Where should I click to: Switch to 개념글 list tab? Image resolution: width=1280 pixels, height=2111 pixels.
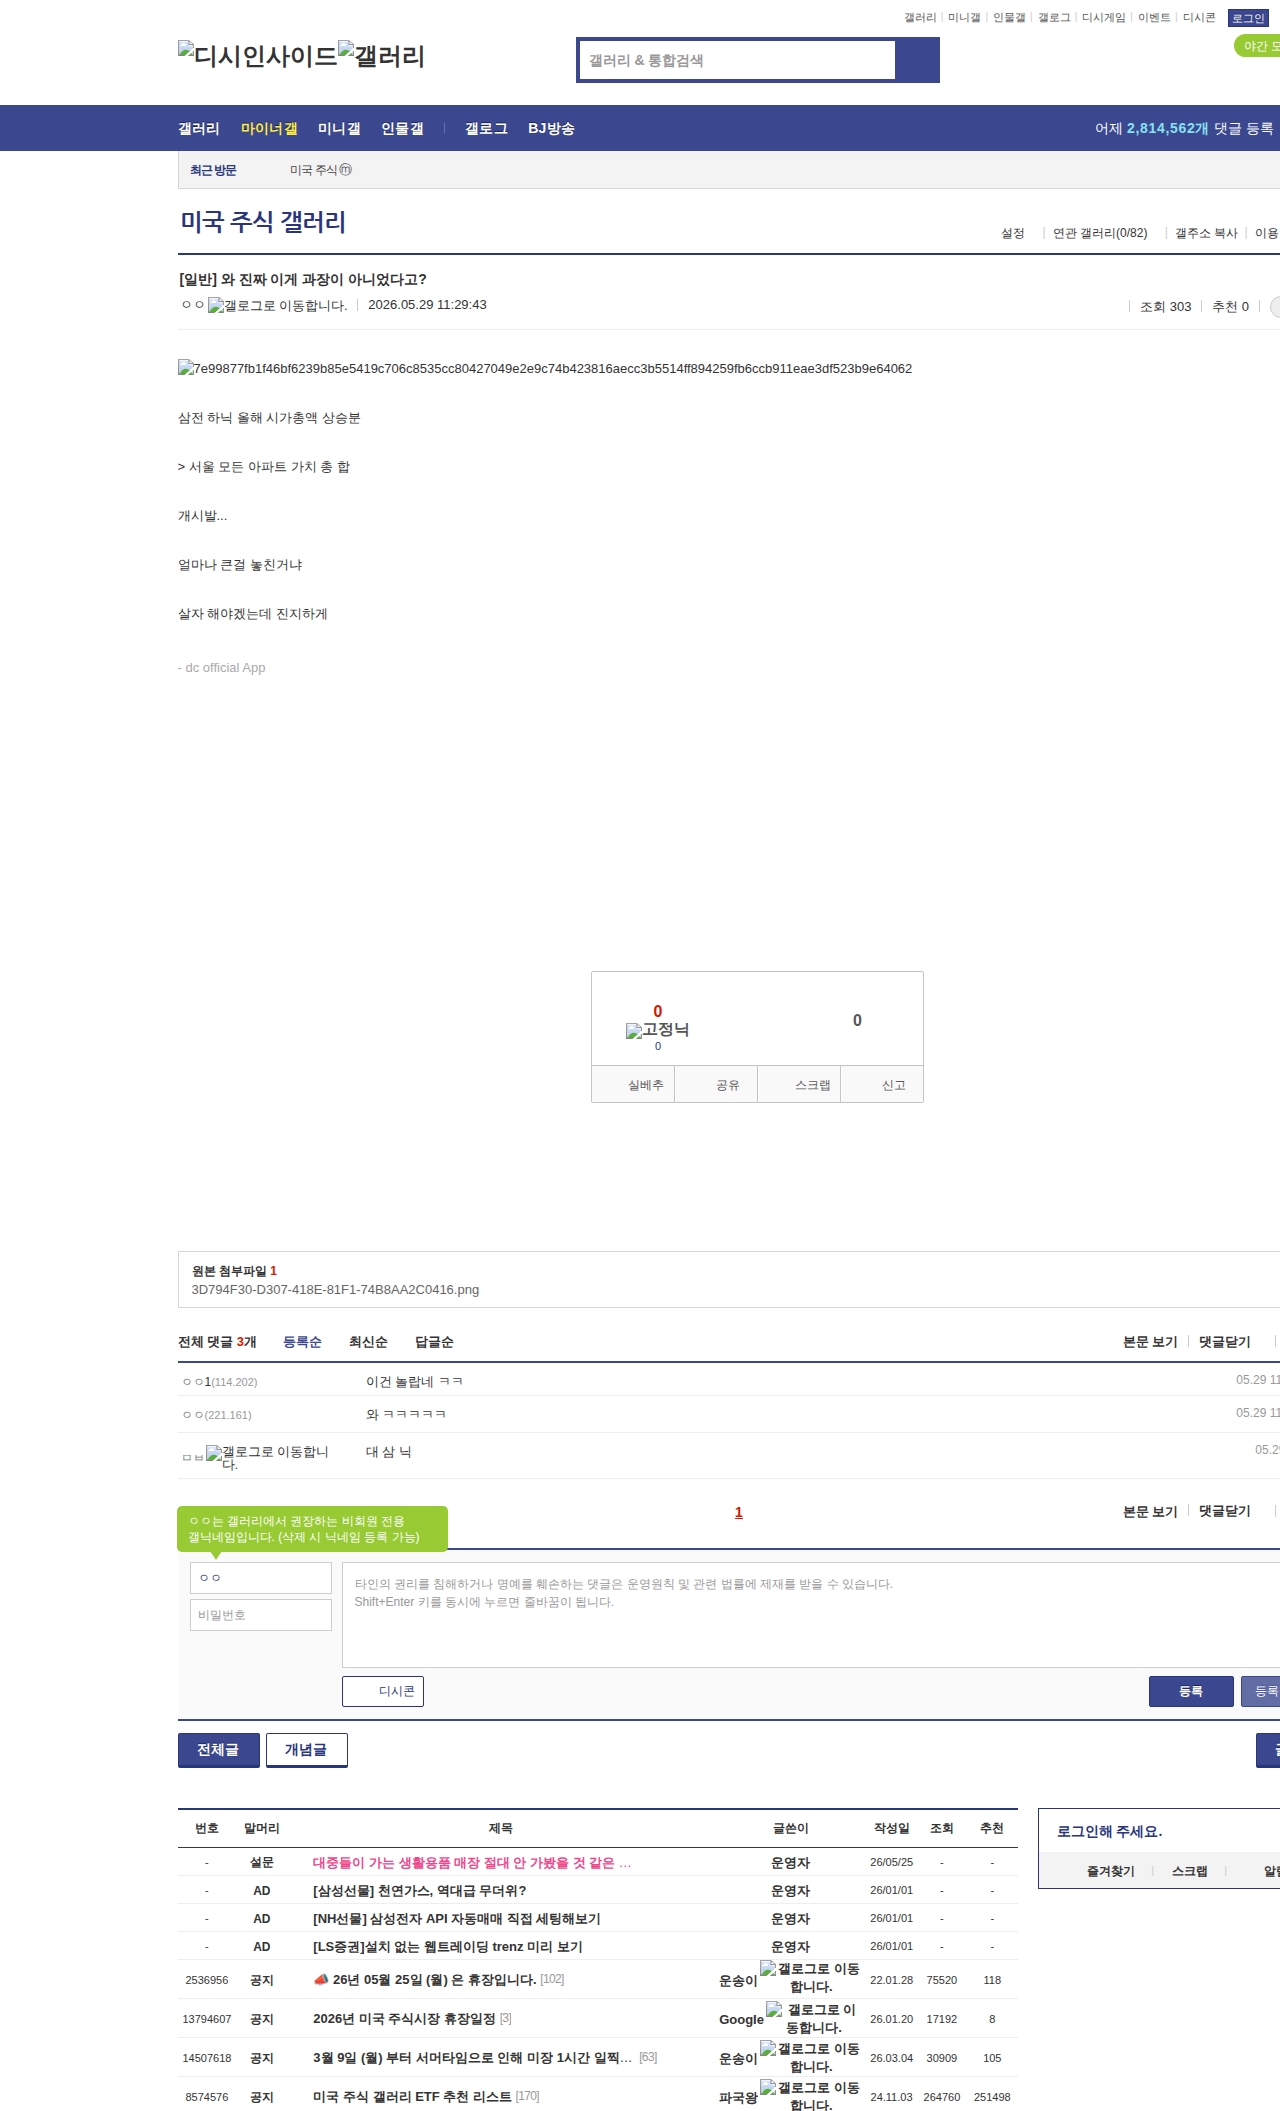[307, 1750]
